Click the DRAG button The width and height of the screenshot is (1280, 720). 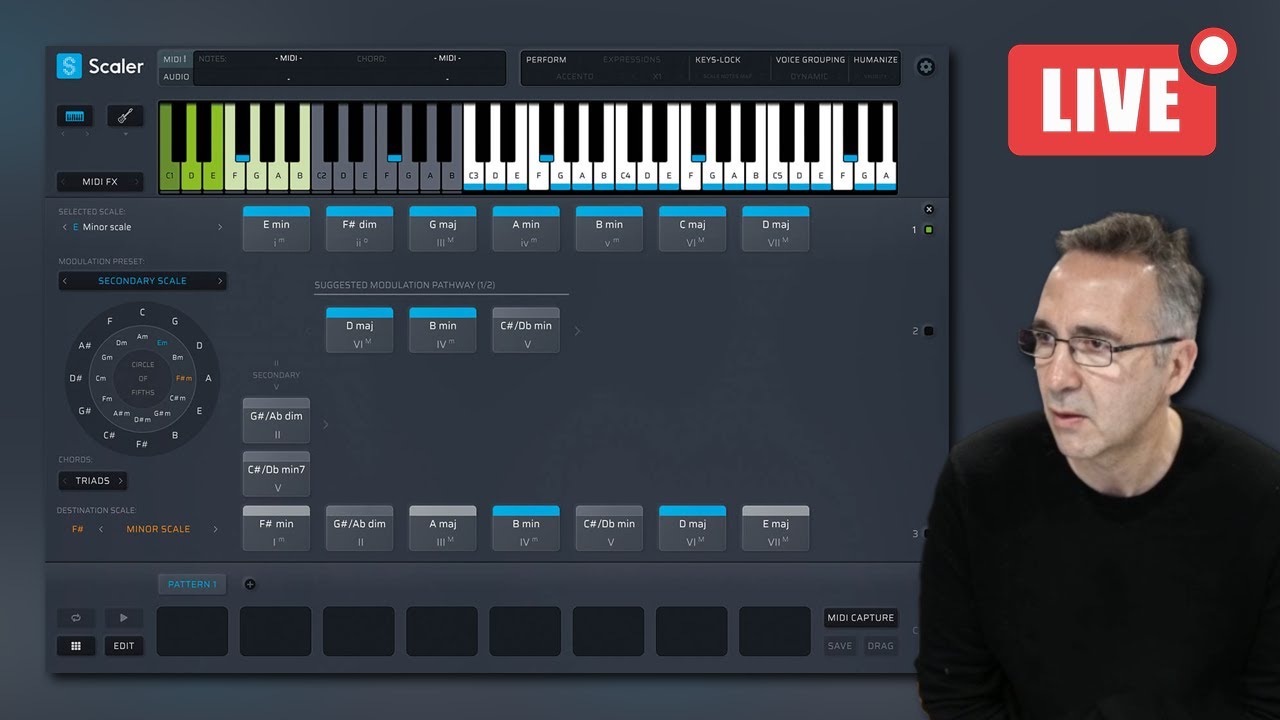tap(881, 646)
